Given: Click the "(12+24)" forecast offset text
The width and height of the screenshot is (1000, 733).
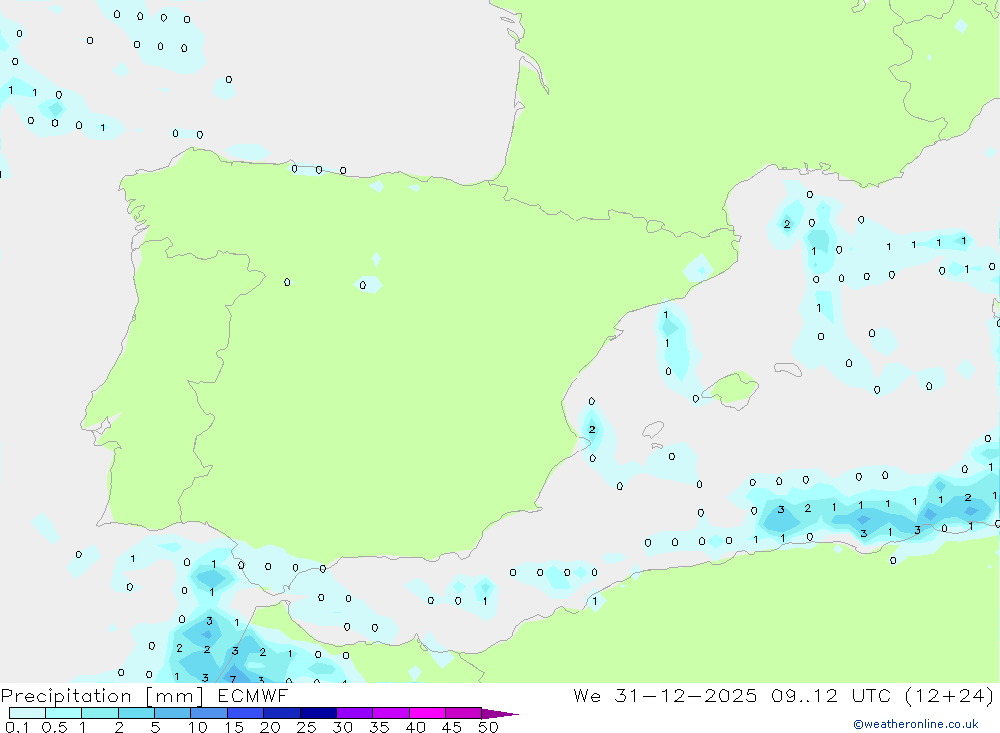Looking at the screenshot, I should 949,695.
